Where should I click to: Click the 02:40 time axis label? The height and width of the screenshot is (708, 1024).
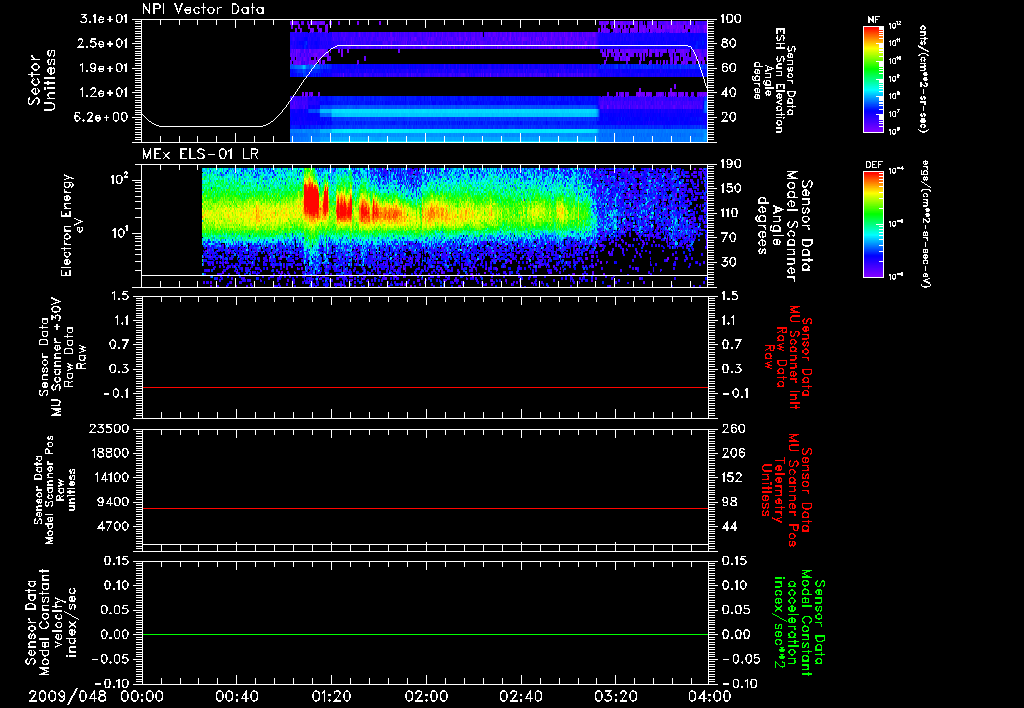click(520, 696)
